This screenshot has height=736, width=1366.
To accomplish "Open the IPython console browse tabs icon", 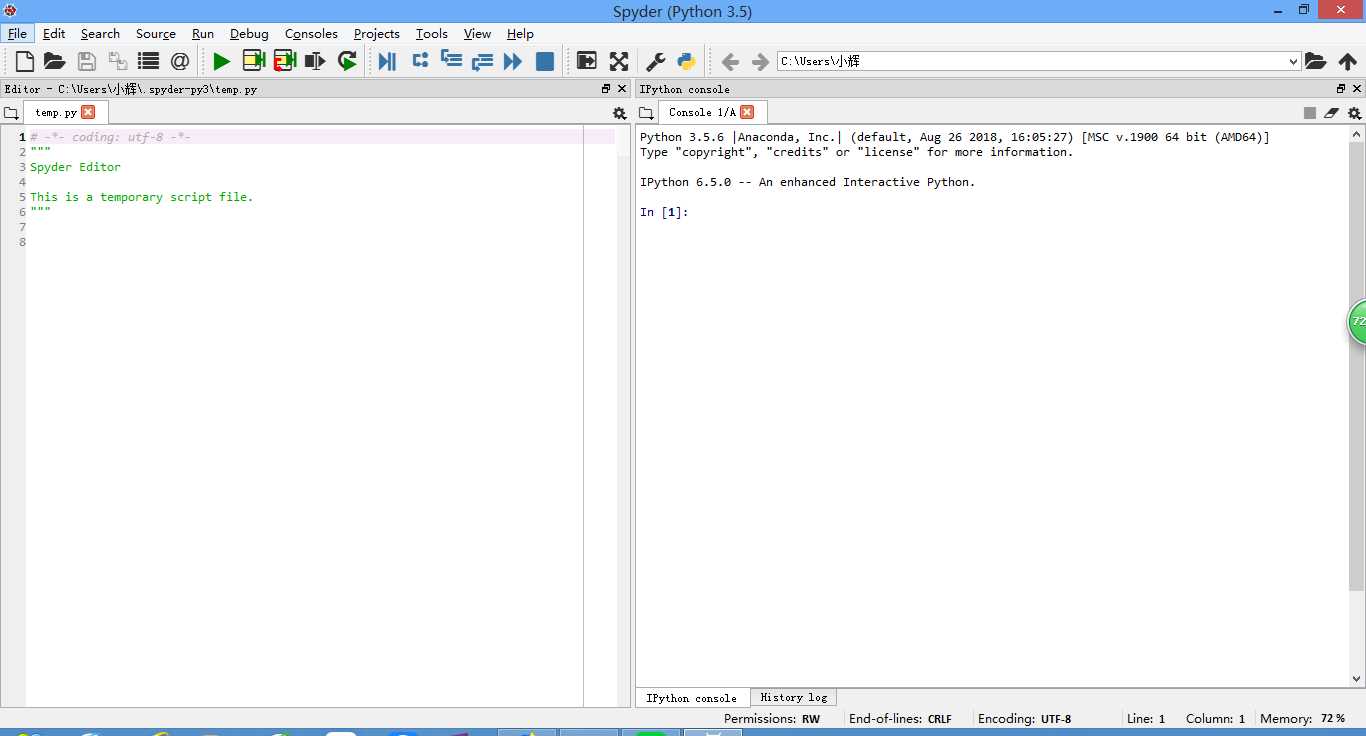I will coord(646,113).
